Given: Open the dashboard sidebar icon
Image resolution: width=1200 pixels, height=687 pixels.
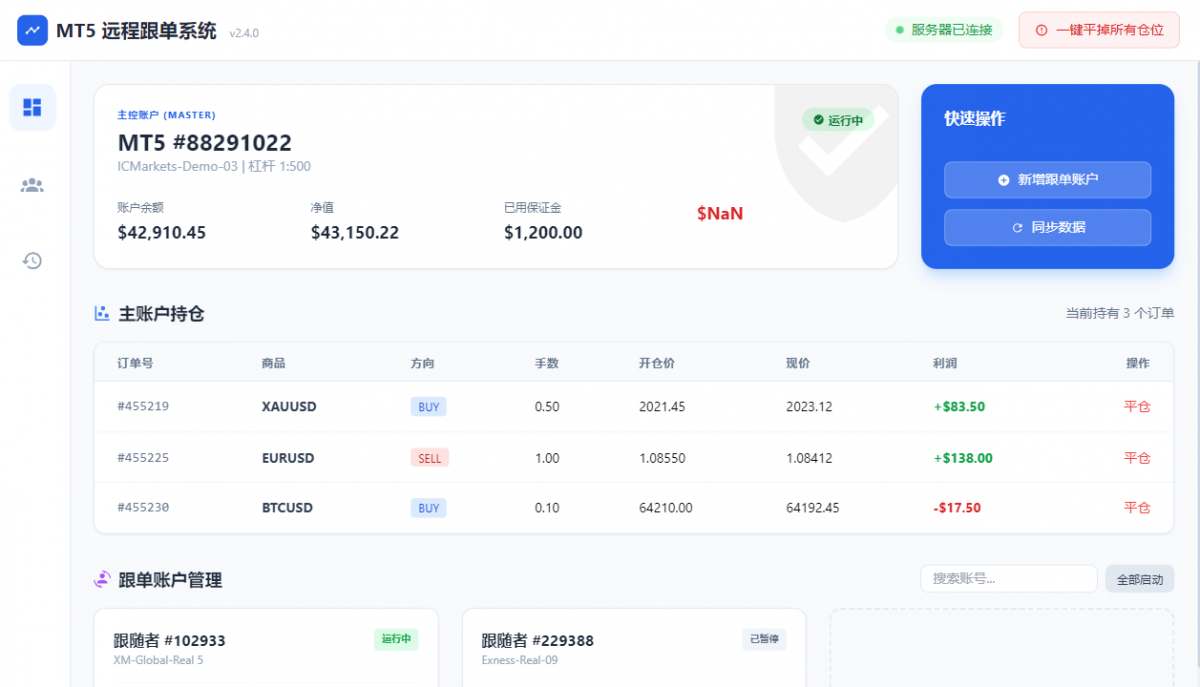Looking at the screenshot, I should tap(32, 107).
